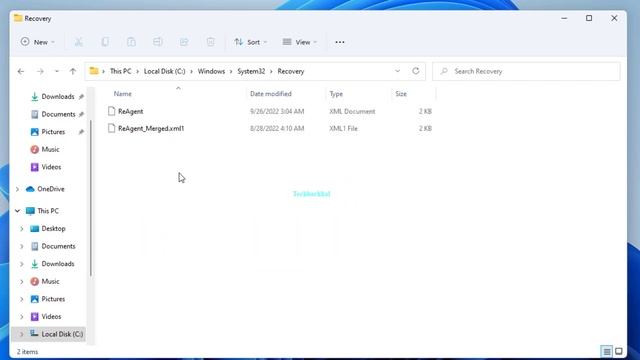Open recent locations chevron
640x360 pixels.
click(x=57, y=71)
